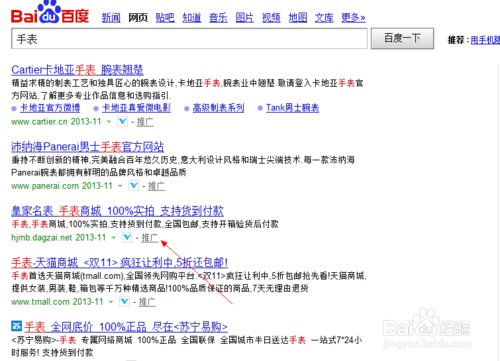Click the V verification icon beside www.tmall.com
This screenshot has width=500, height=361.
[x=124, y=301]
